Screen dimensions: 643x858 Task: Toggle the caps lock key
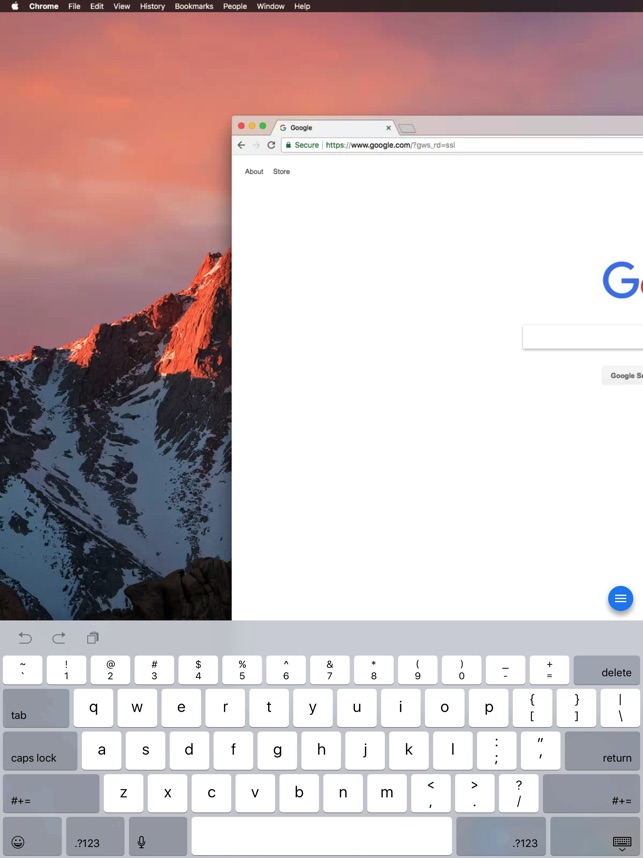point(40,751)
